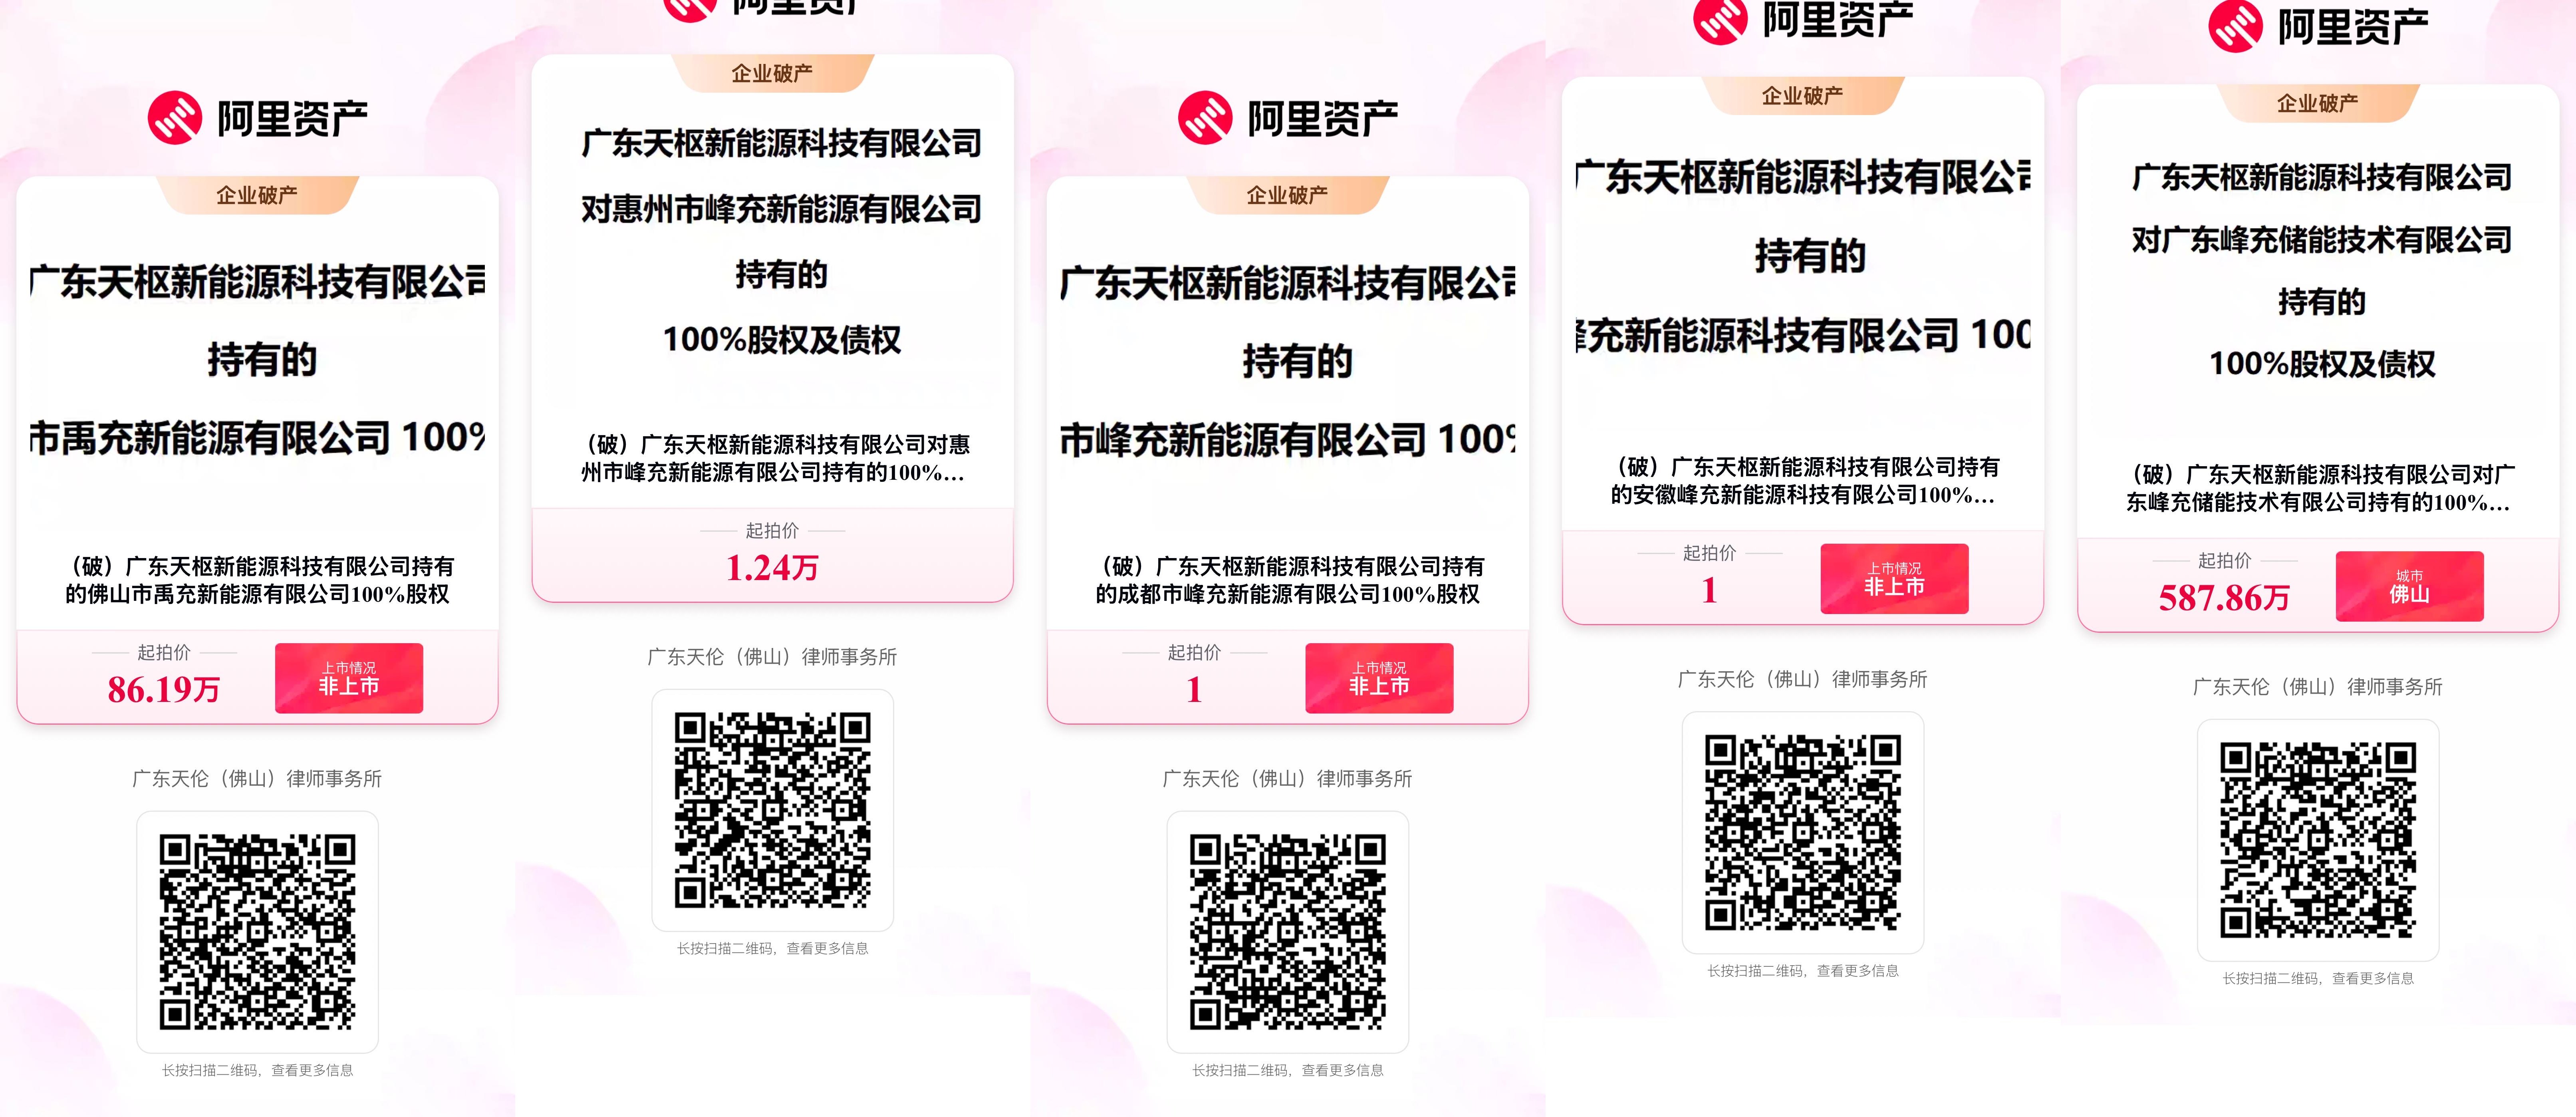This screenshot has width=2576, height=1117.
Task: Click title 对惠州市峰充新能源有限公司
Action: [781, 209]
